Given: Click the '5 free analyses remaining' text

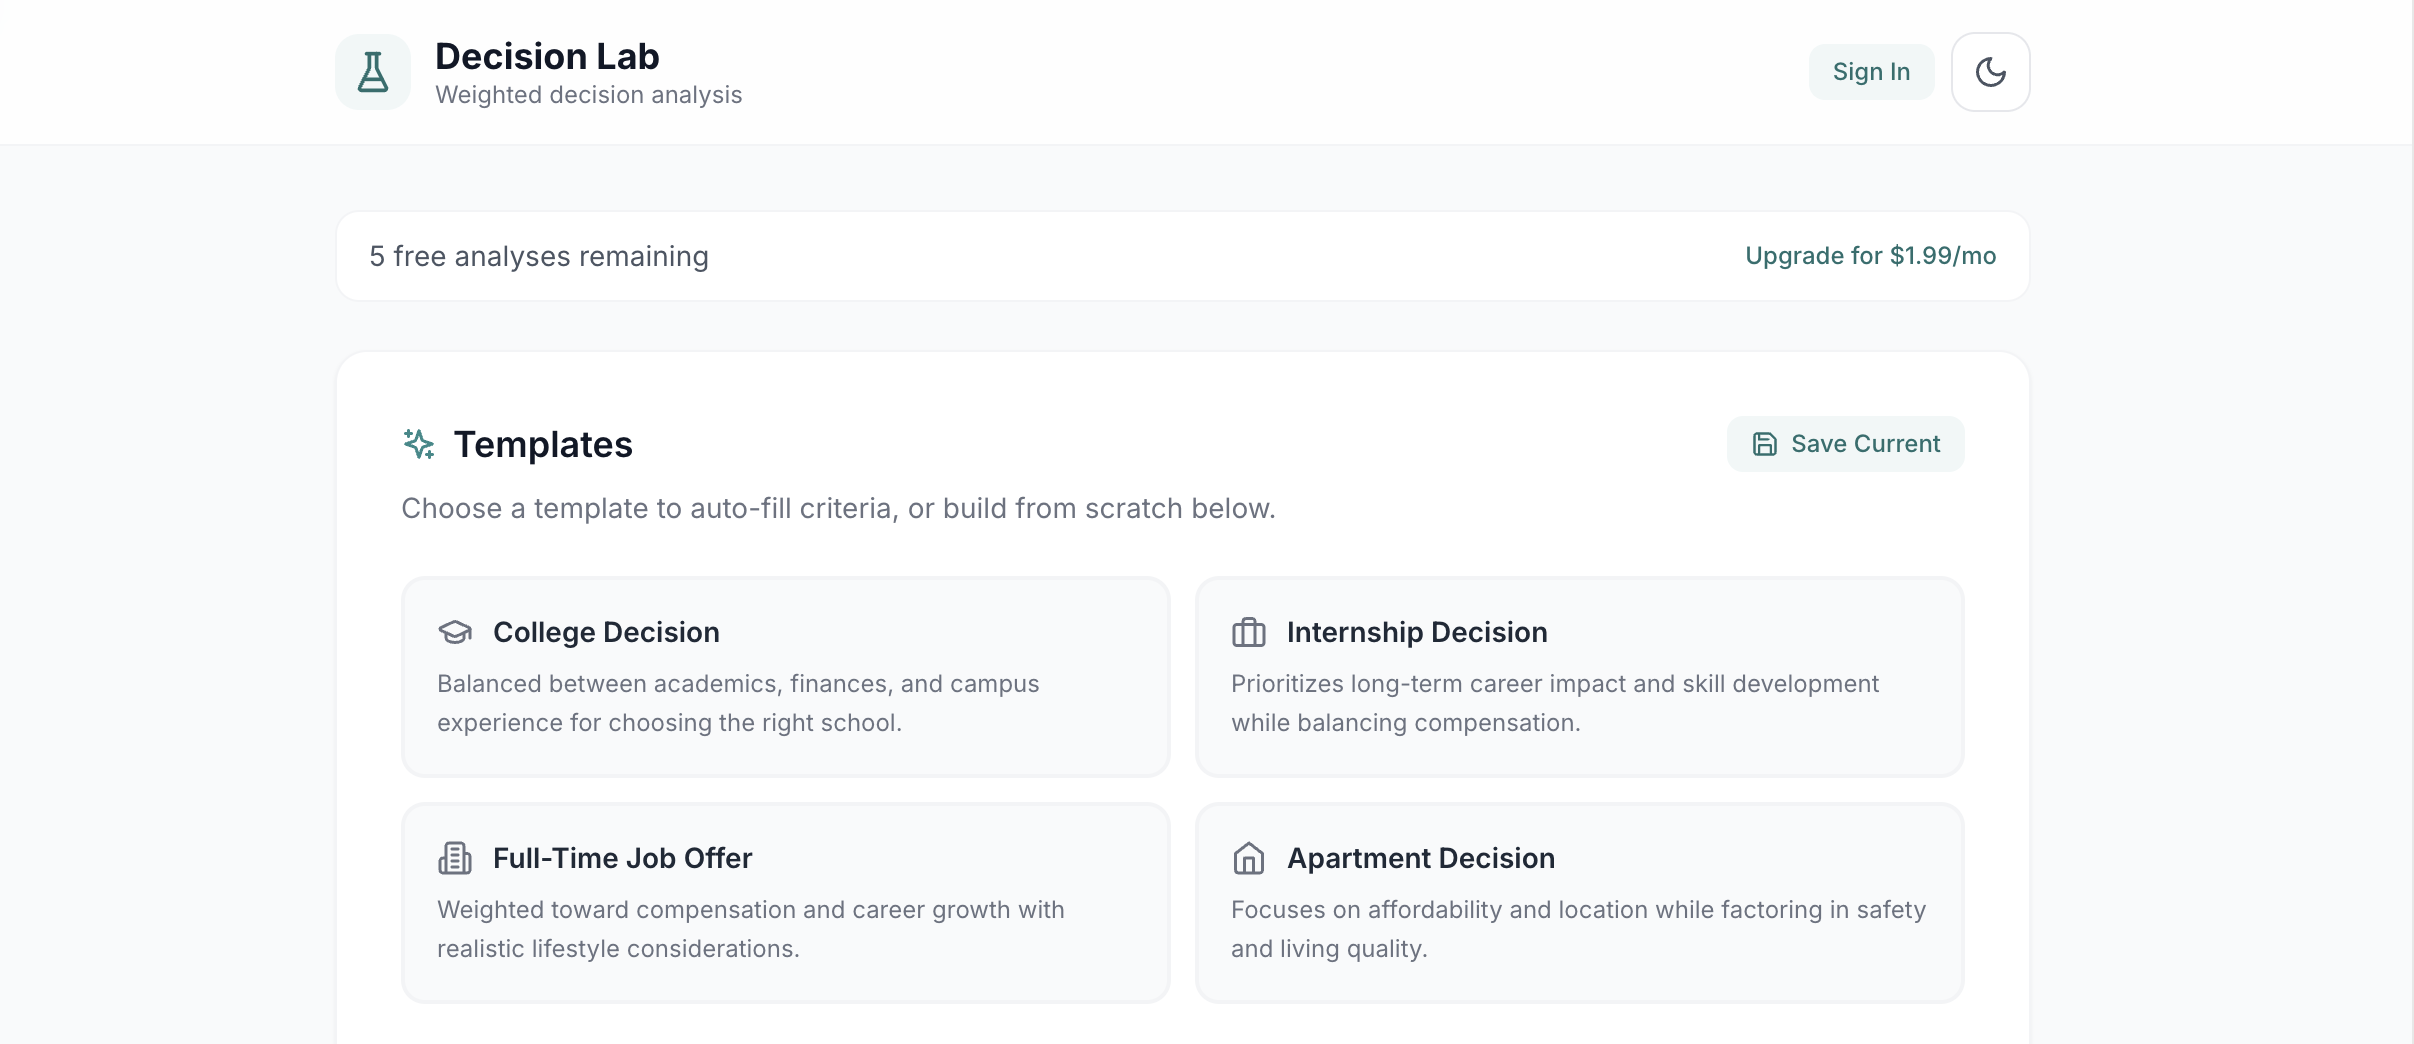Looking at the screenshot, I should (539, 256).
